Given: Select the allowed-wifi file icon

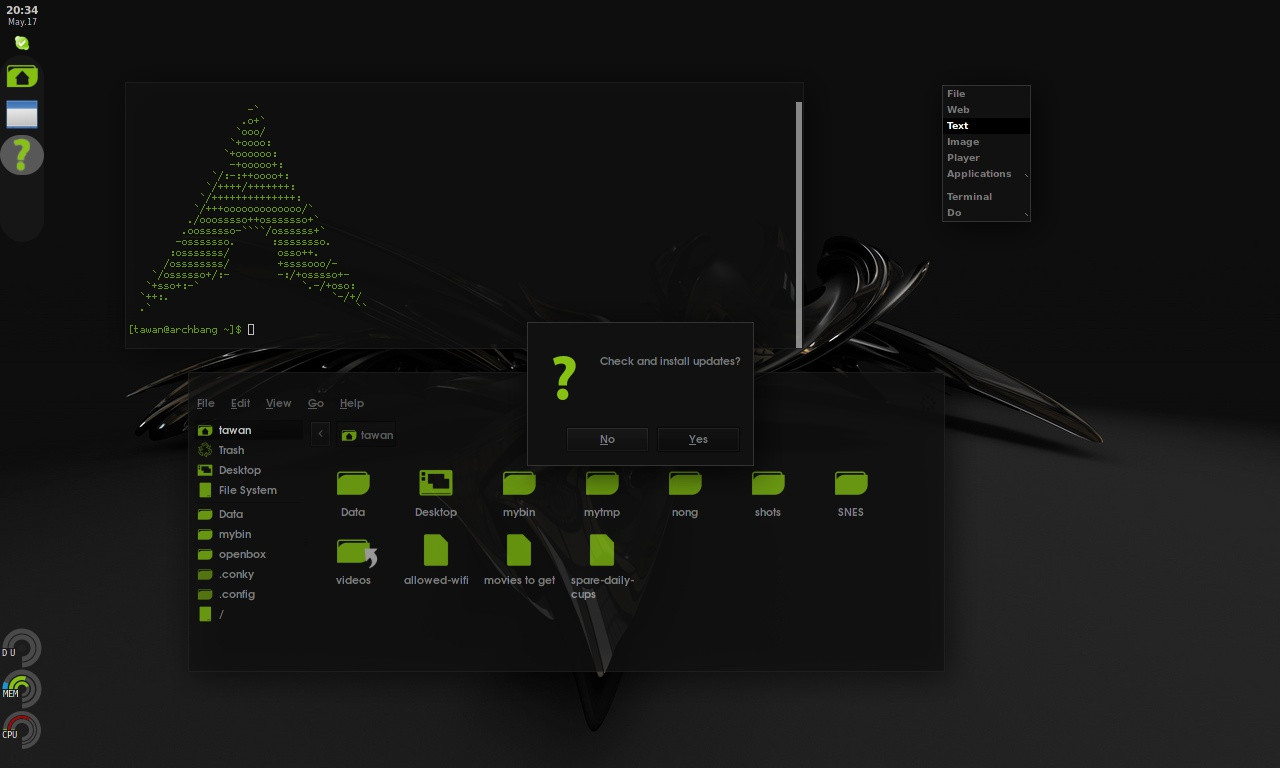Looking at the screenshot, I should pyautogui.click(x=436, y=550).
